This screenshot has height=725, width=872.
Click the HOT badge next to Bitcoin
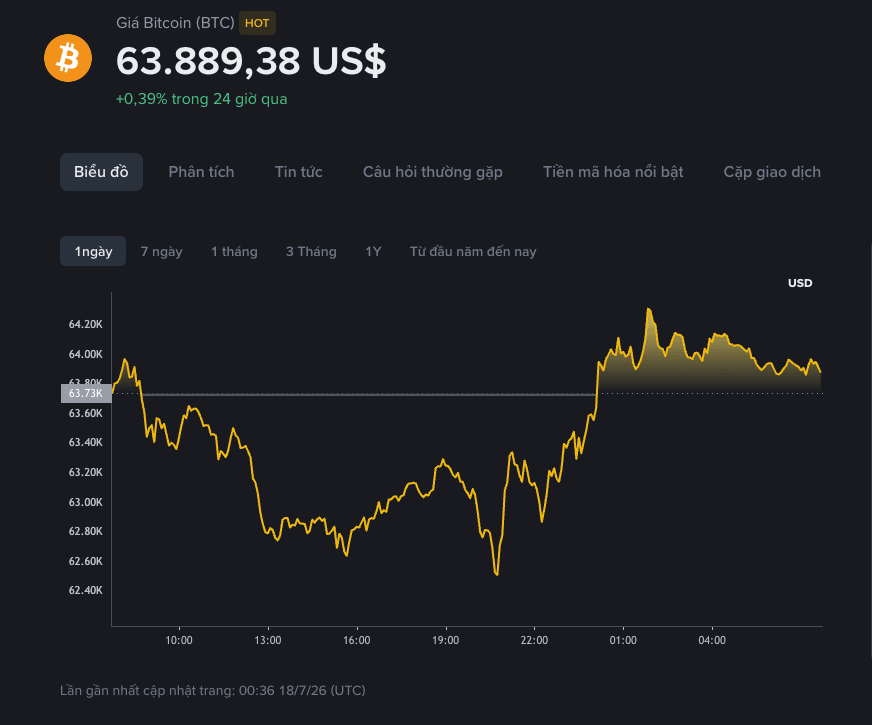coord(257,23)
